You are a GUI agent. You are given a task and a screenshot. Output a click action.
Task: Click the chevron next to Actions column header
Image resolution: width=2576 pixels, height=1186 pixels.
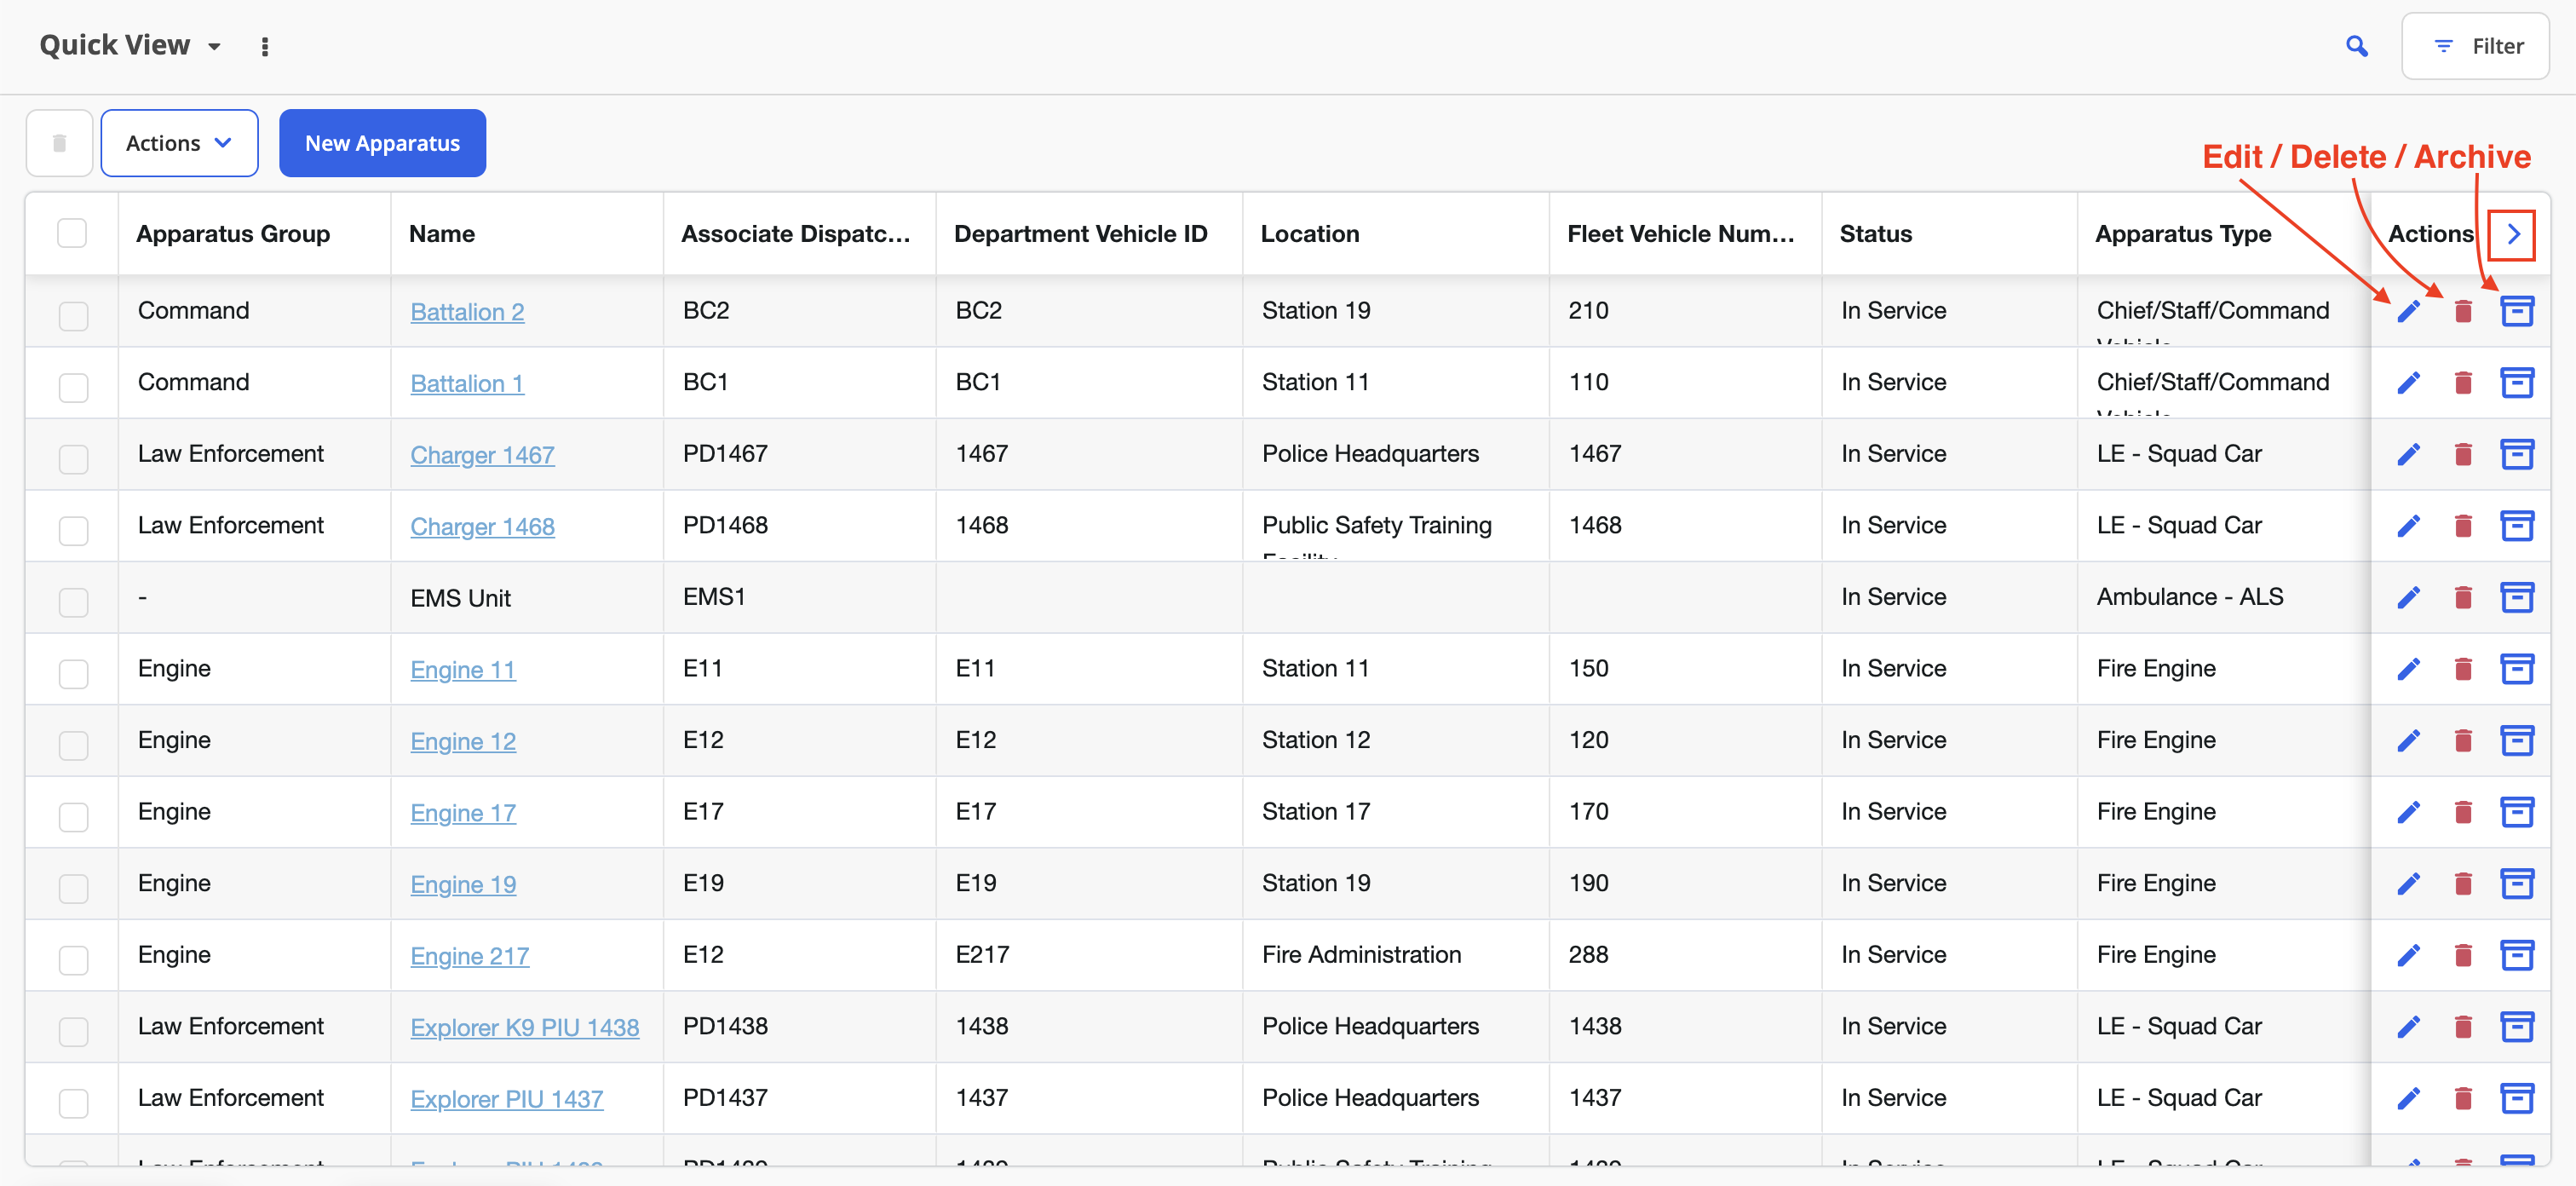click(2512, 235)
